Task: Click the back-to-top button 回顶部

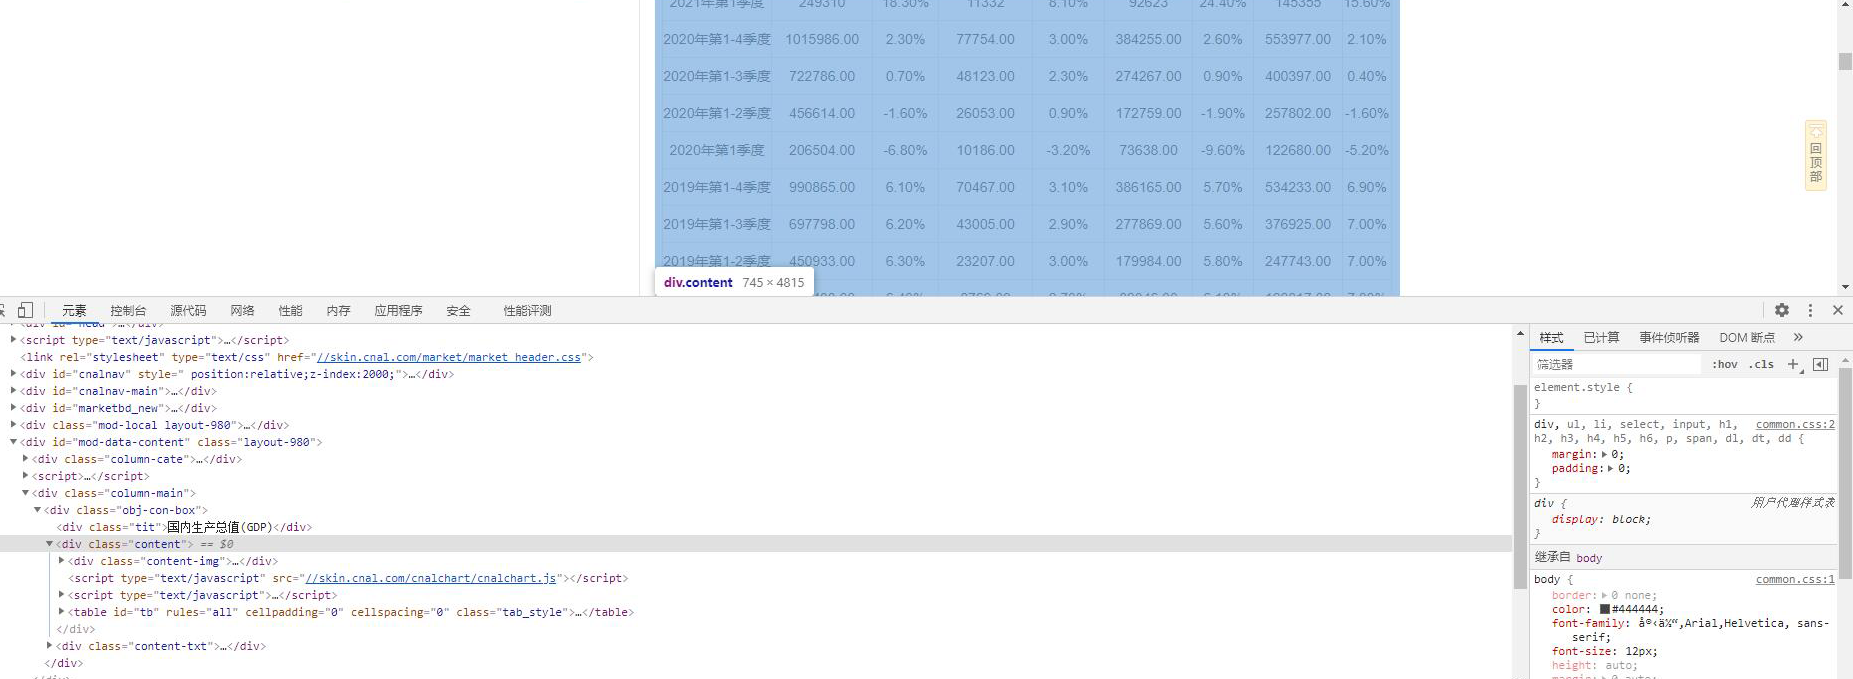Action: pyautogui.click(x=1816, y=155)
